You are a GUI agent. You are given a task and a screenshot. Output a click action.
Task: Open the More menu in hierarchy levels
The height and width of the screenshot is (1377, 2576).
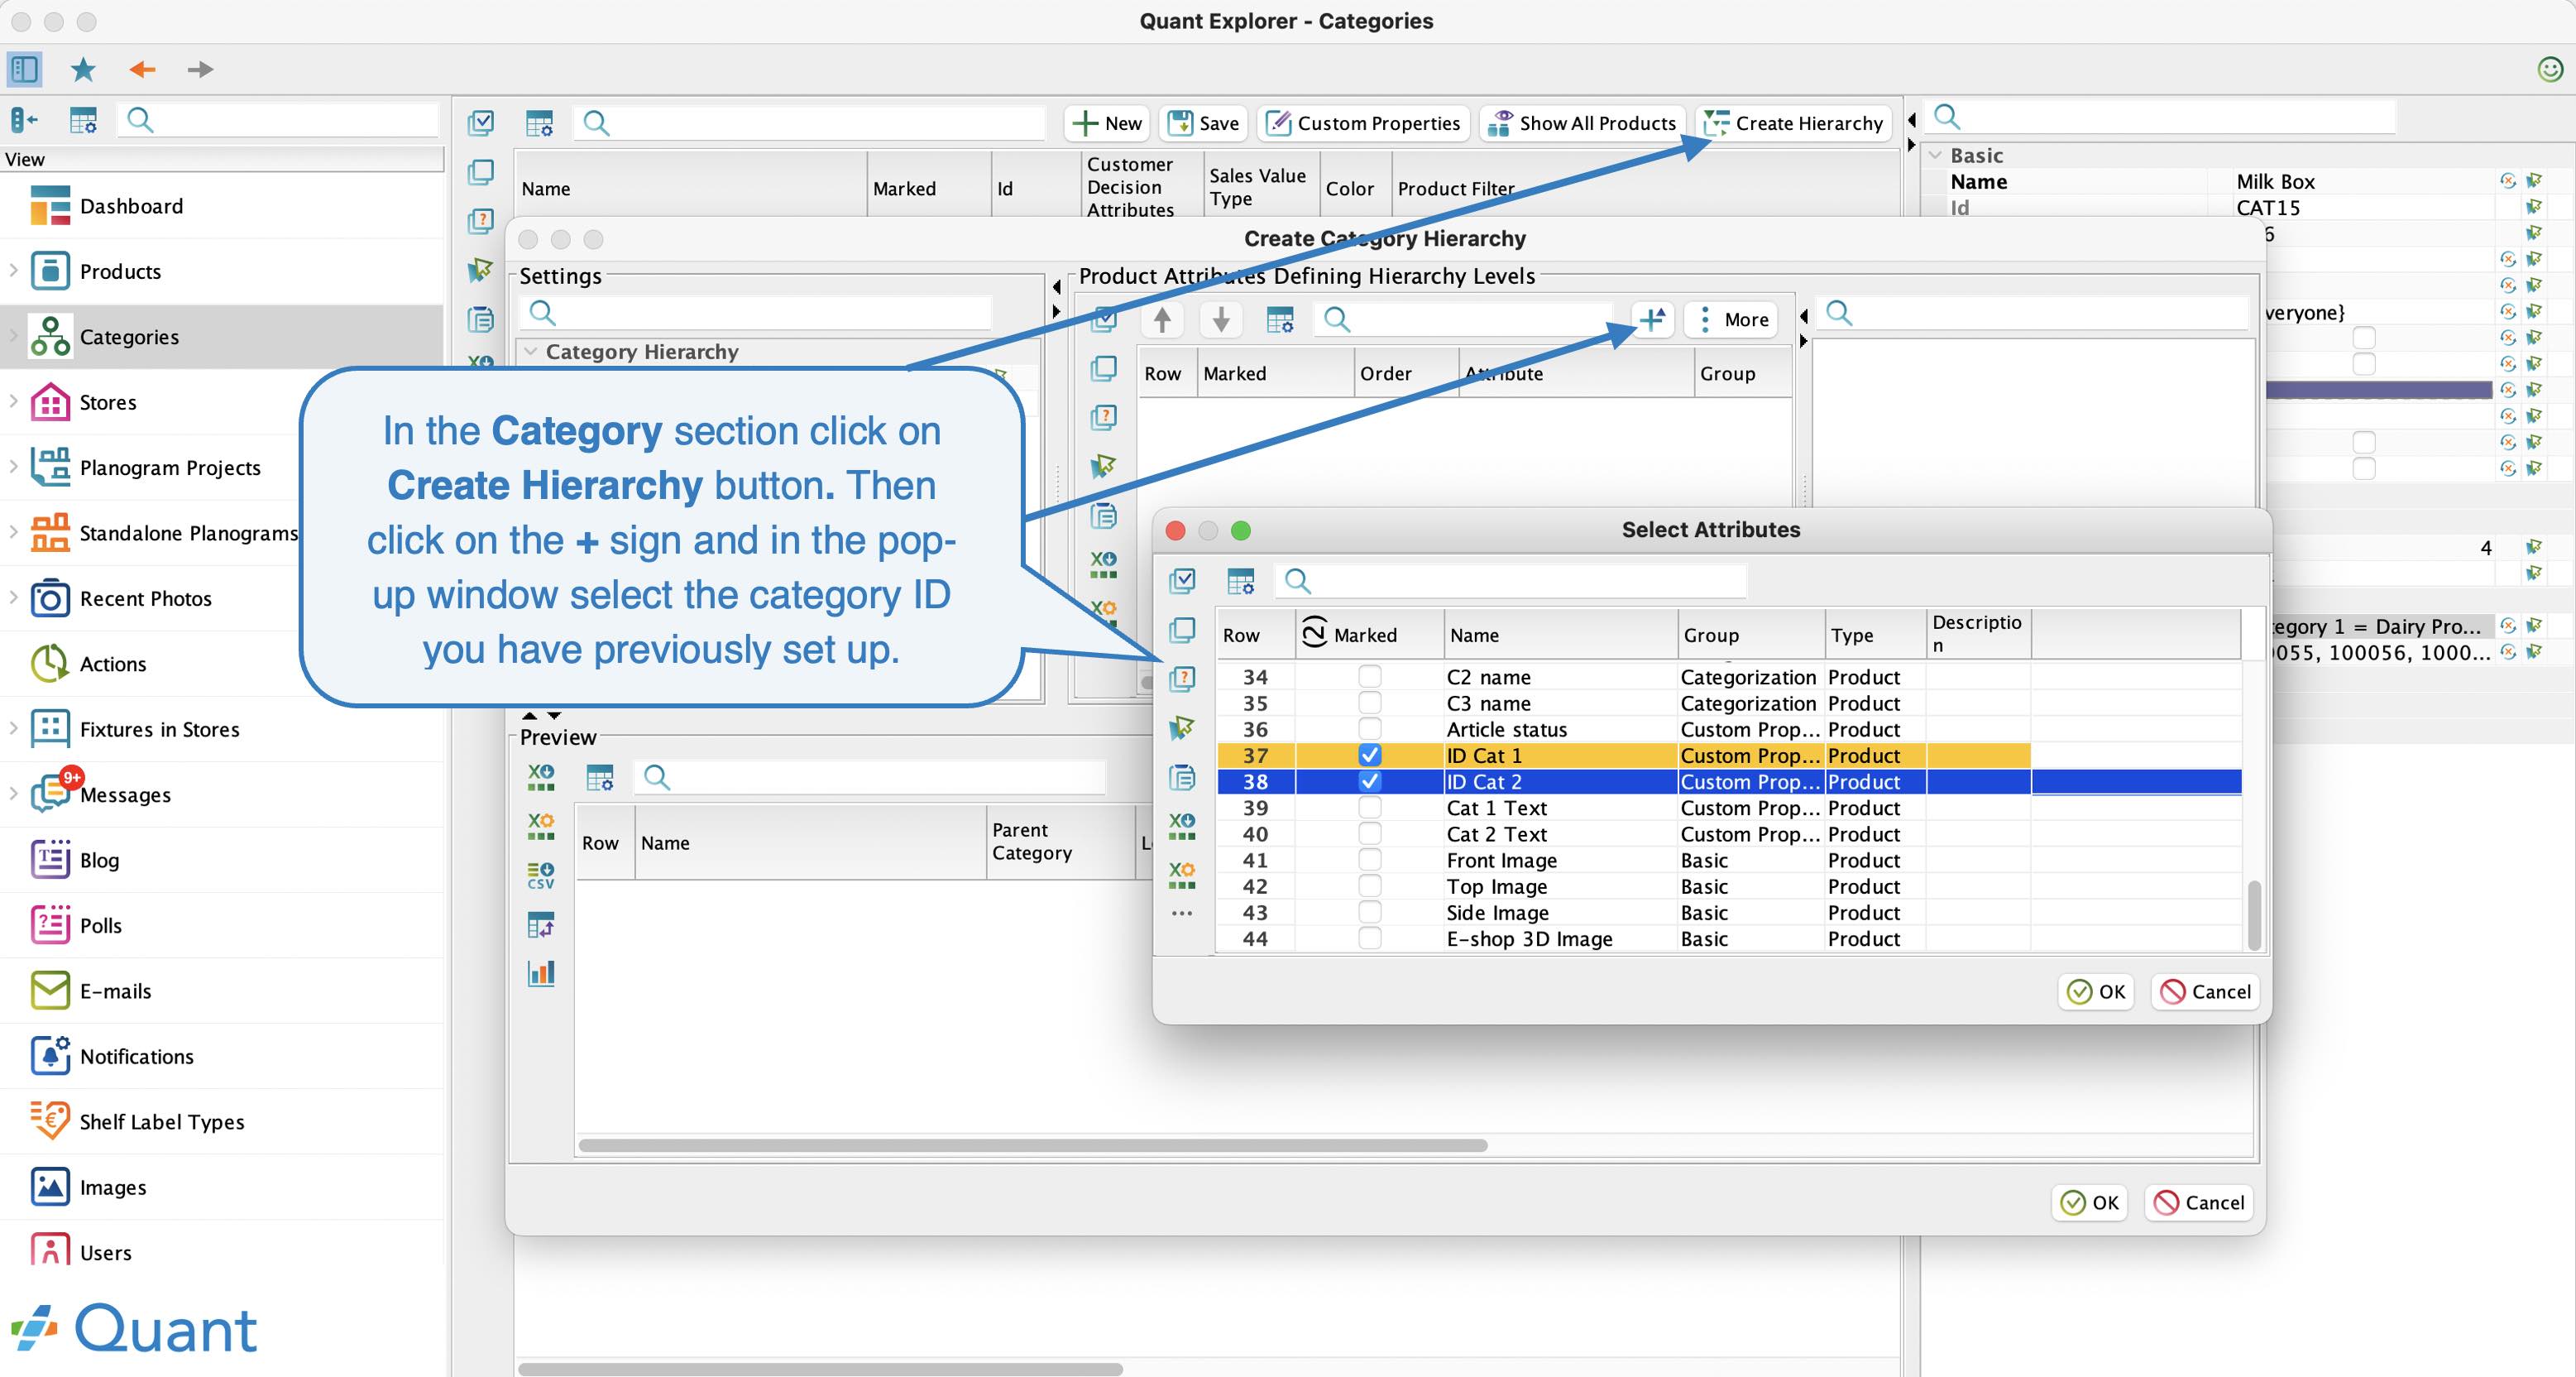(x=1732, y=320)
